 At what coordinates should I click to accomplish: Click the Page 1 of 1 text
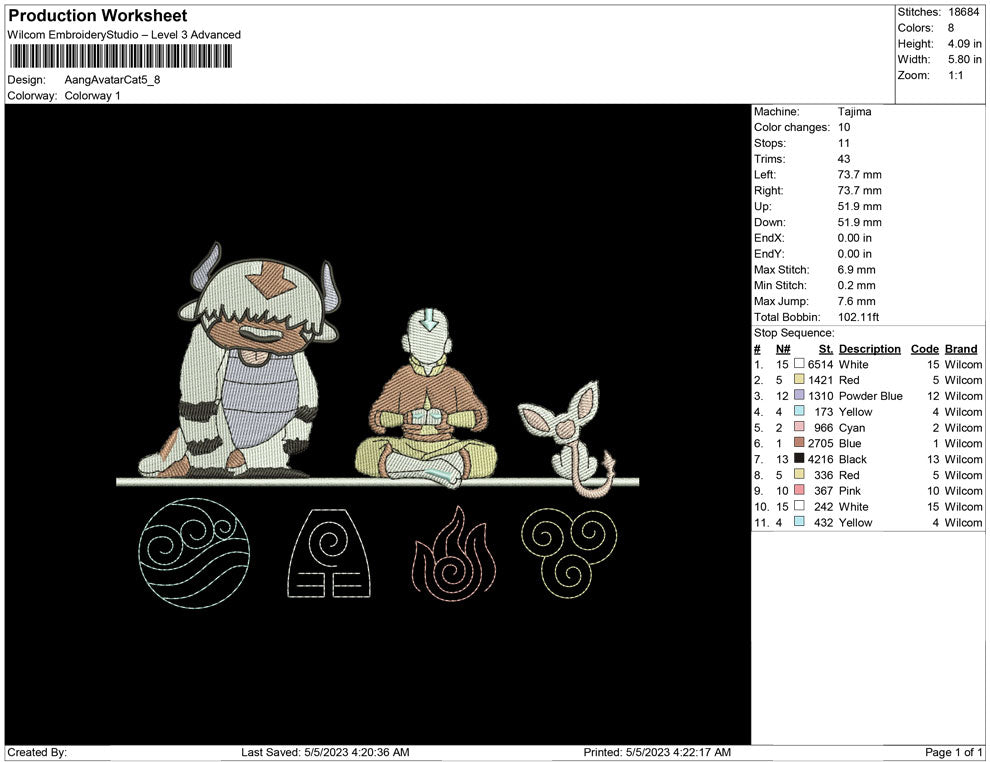click(x=953, y=752)
